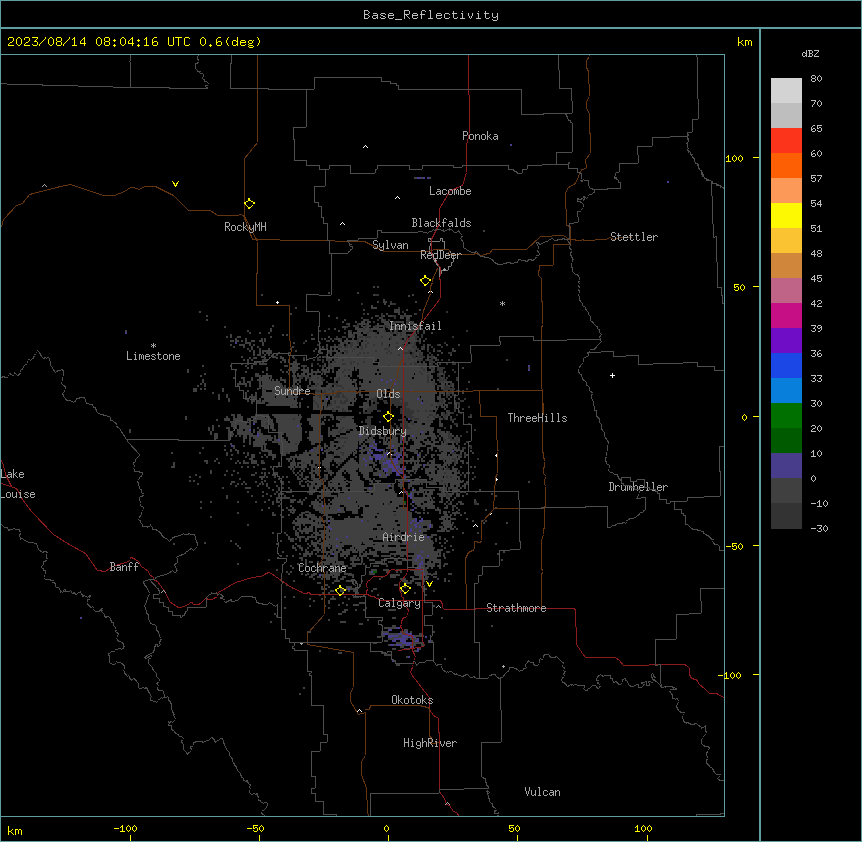This screenshot has width=862, height=842.
Task: Select the pink 42-45 dBZ legend swatch
Action: coord(786,291)
